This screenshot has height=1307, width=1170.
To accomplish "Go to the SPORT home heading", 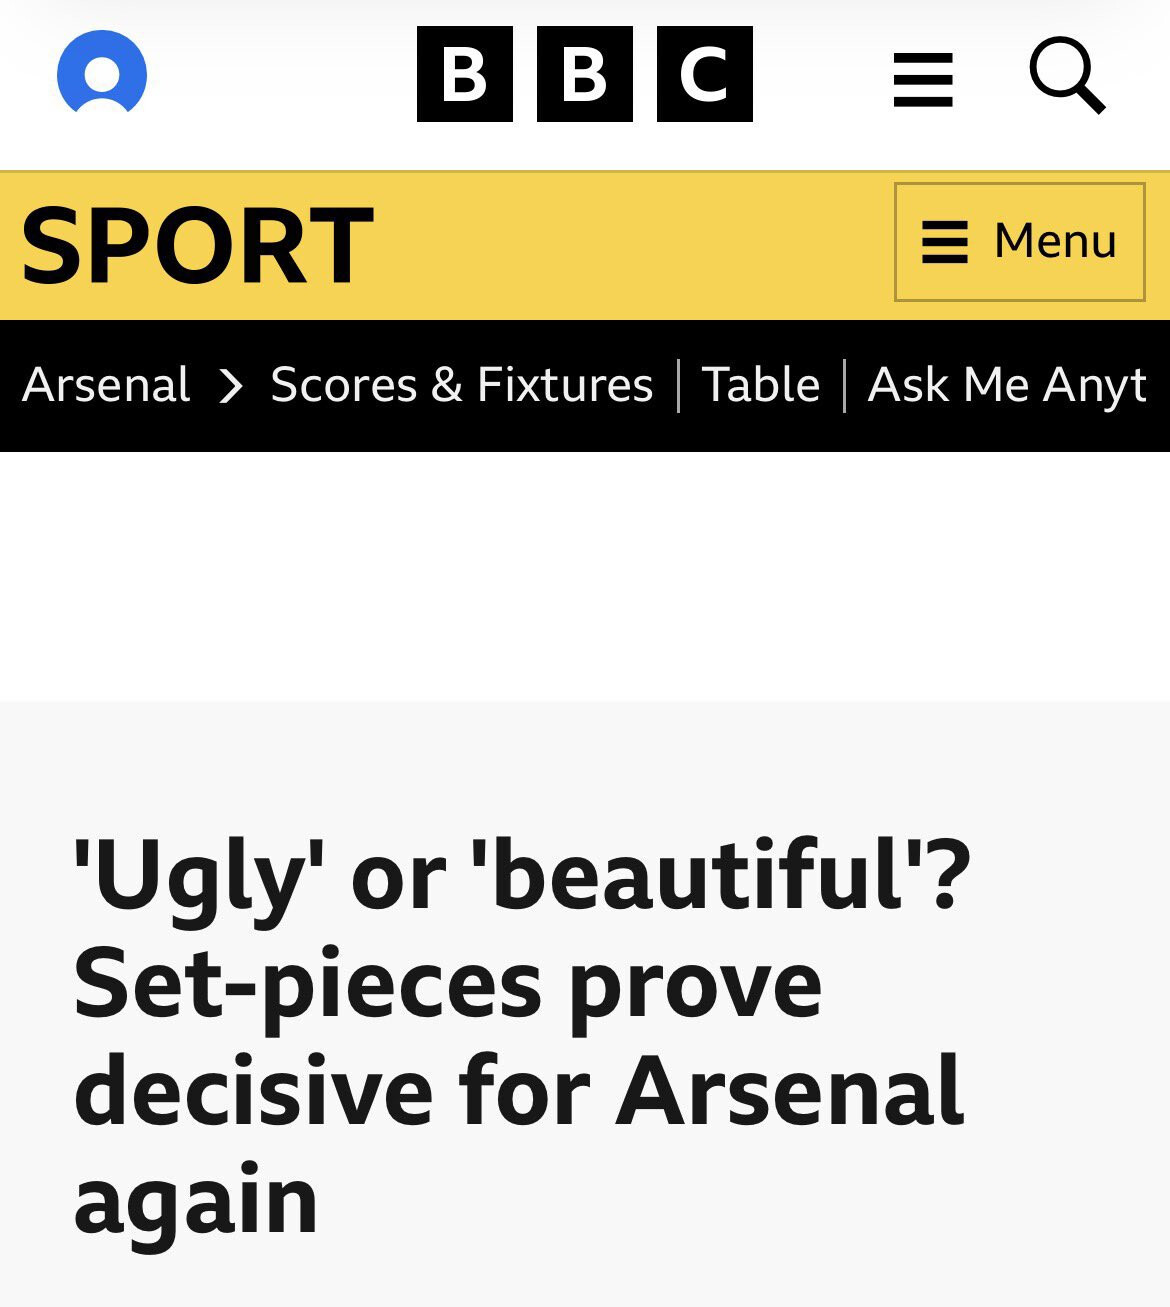I will (x=197, y=246).
